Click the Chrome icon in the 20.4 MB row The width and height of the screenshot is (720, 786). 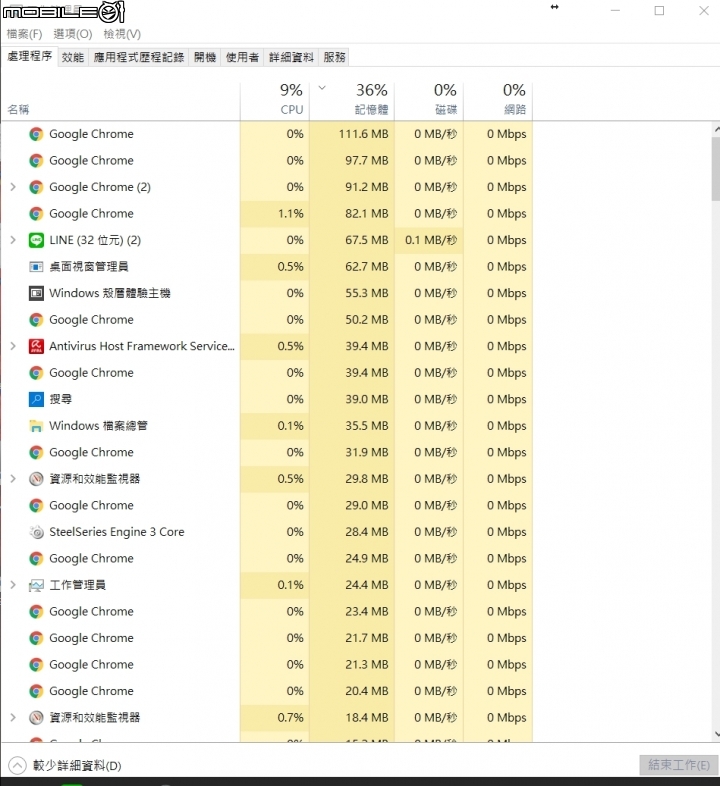36,692
